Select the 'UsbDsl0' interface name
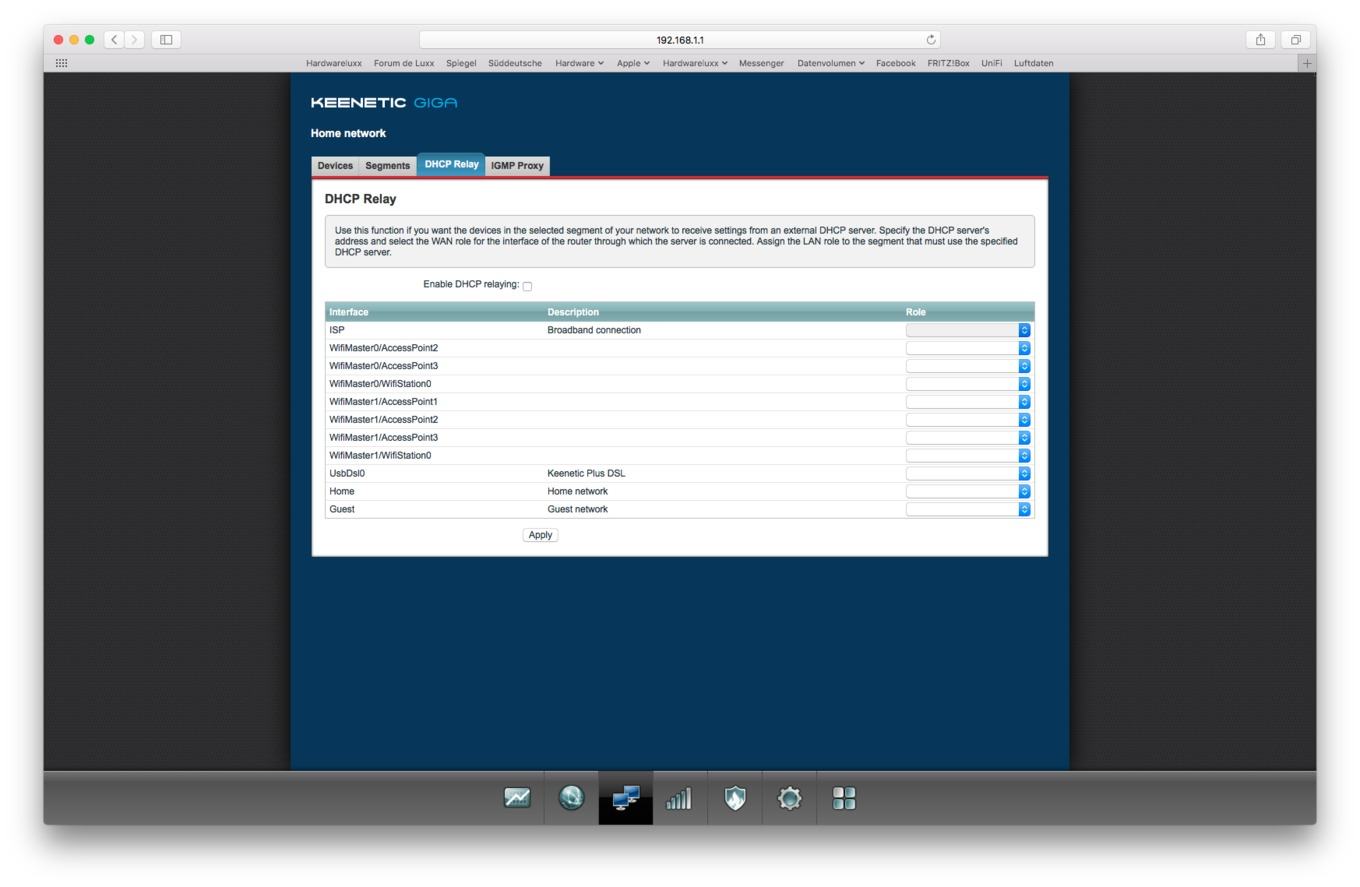Viewport: 1360px width, 887px height. (x=347, y=474)
